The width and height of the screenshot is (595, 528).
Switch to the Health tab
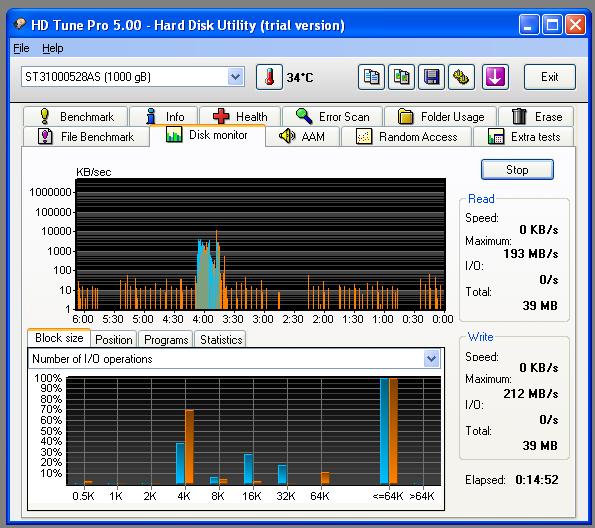click(240, 116)
